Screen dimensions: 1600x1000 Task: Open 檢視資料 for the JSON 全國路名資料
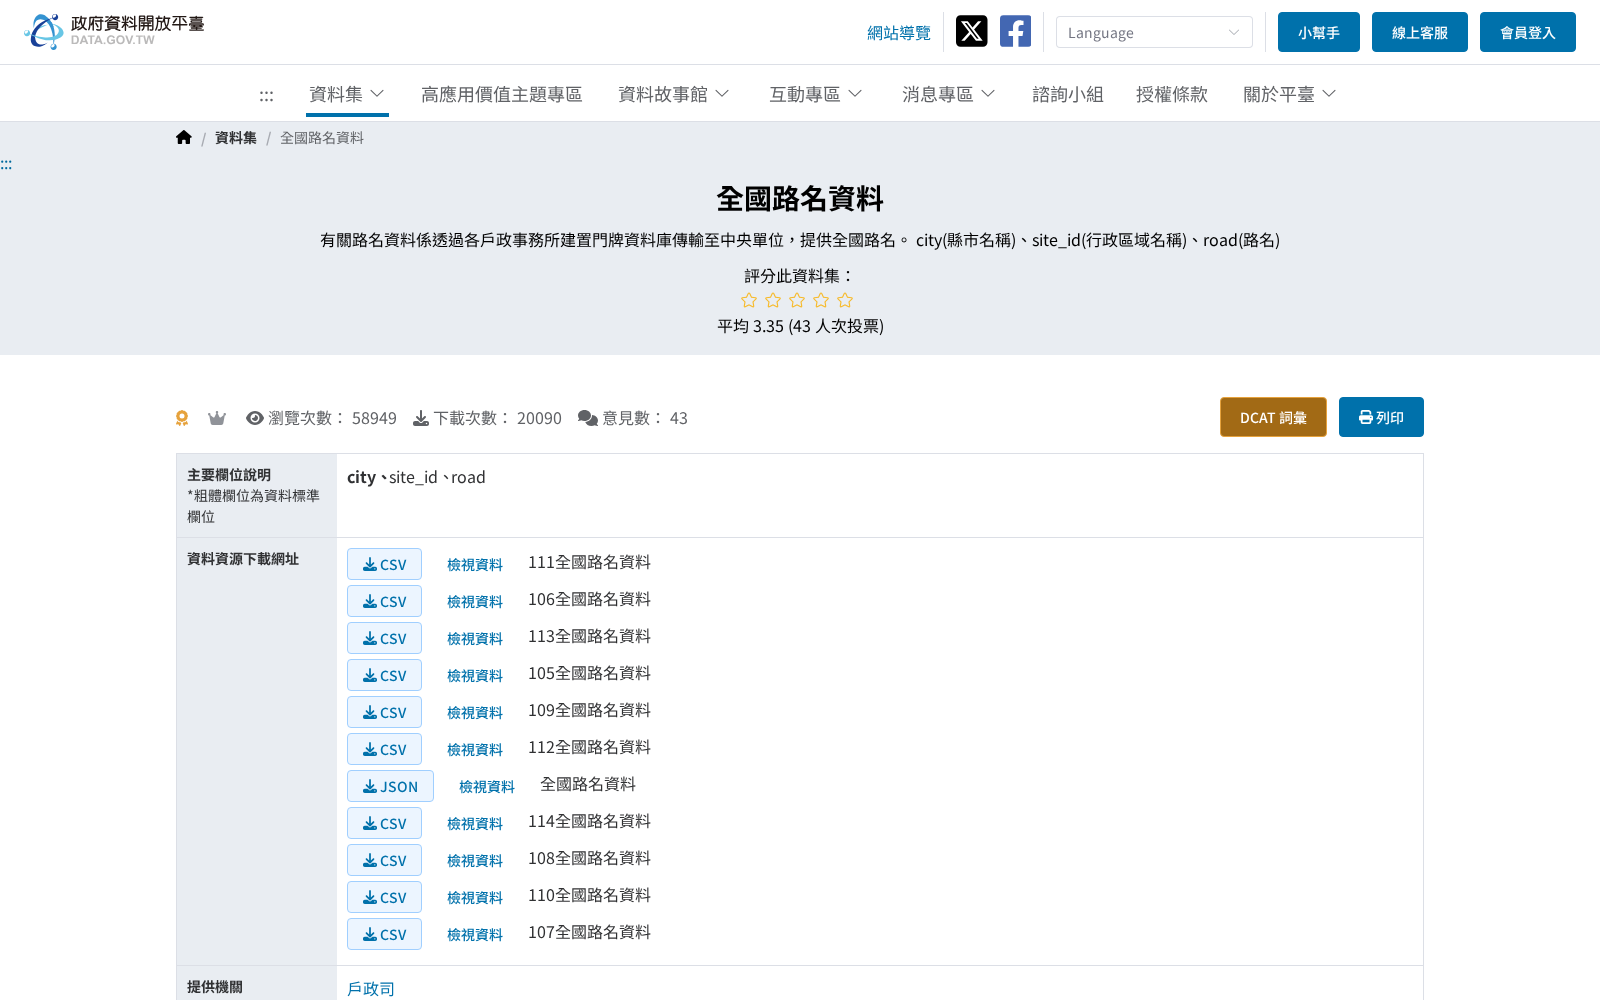pyautogui.click(x=487, y=787)
